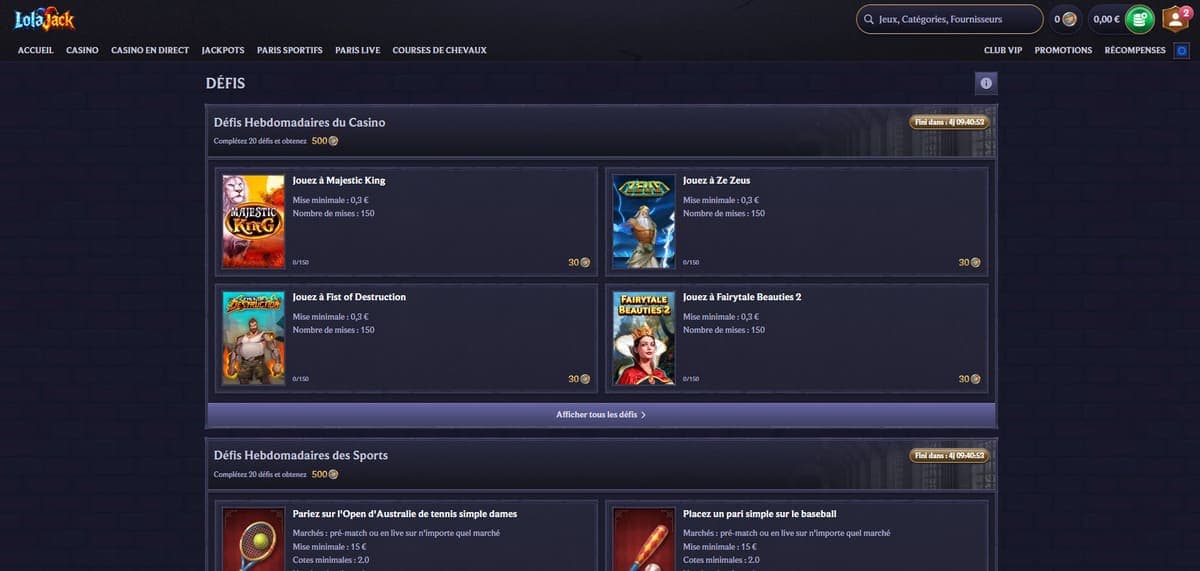Click the Open d'Australie tennis challenge title
Screen dimensions: 1200x571
(405, 514)
